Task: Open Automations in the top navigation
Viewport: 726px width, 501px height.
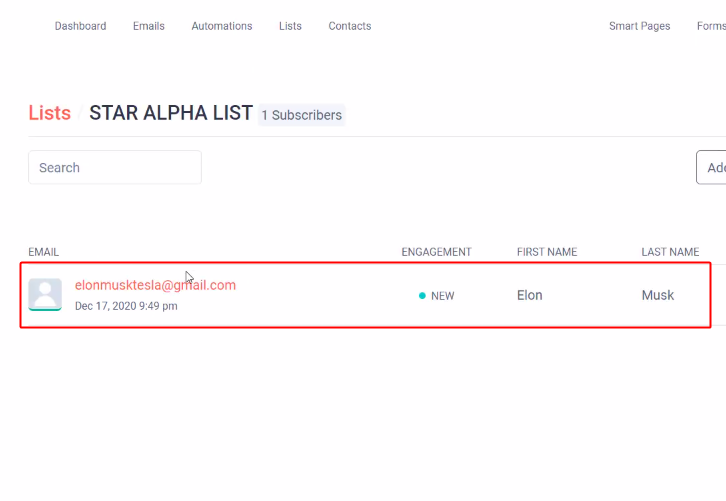Action: coord(222,26)
